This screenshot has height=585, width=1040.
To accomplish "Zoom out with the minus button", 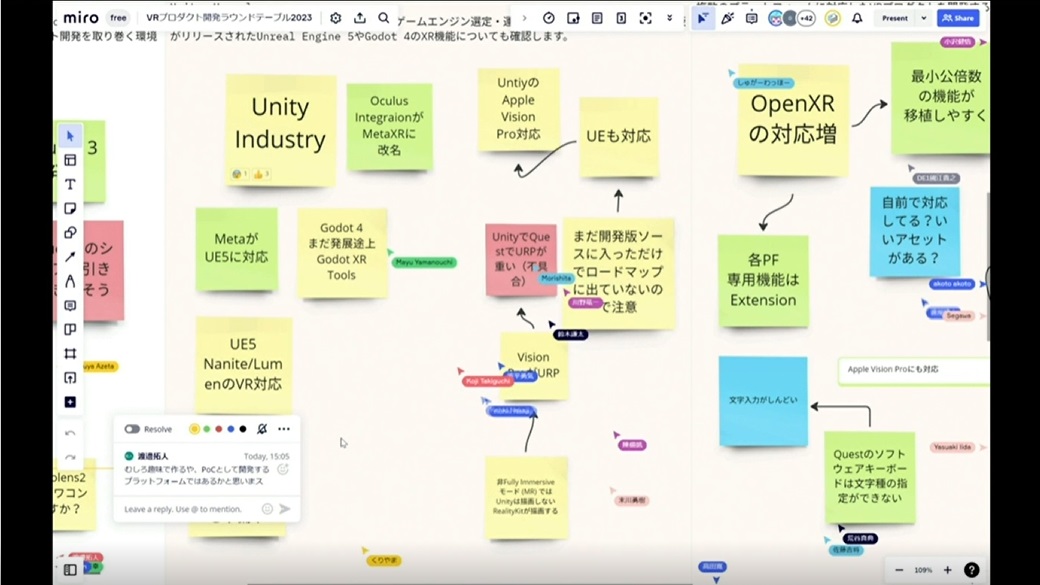I will [x=899, y=570].
